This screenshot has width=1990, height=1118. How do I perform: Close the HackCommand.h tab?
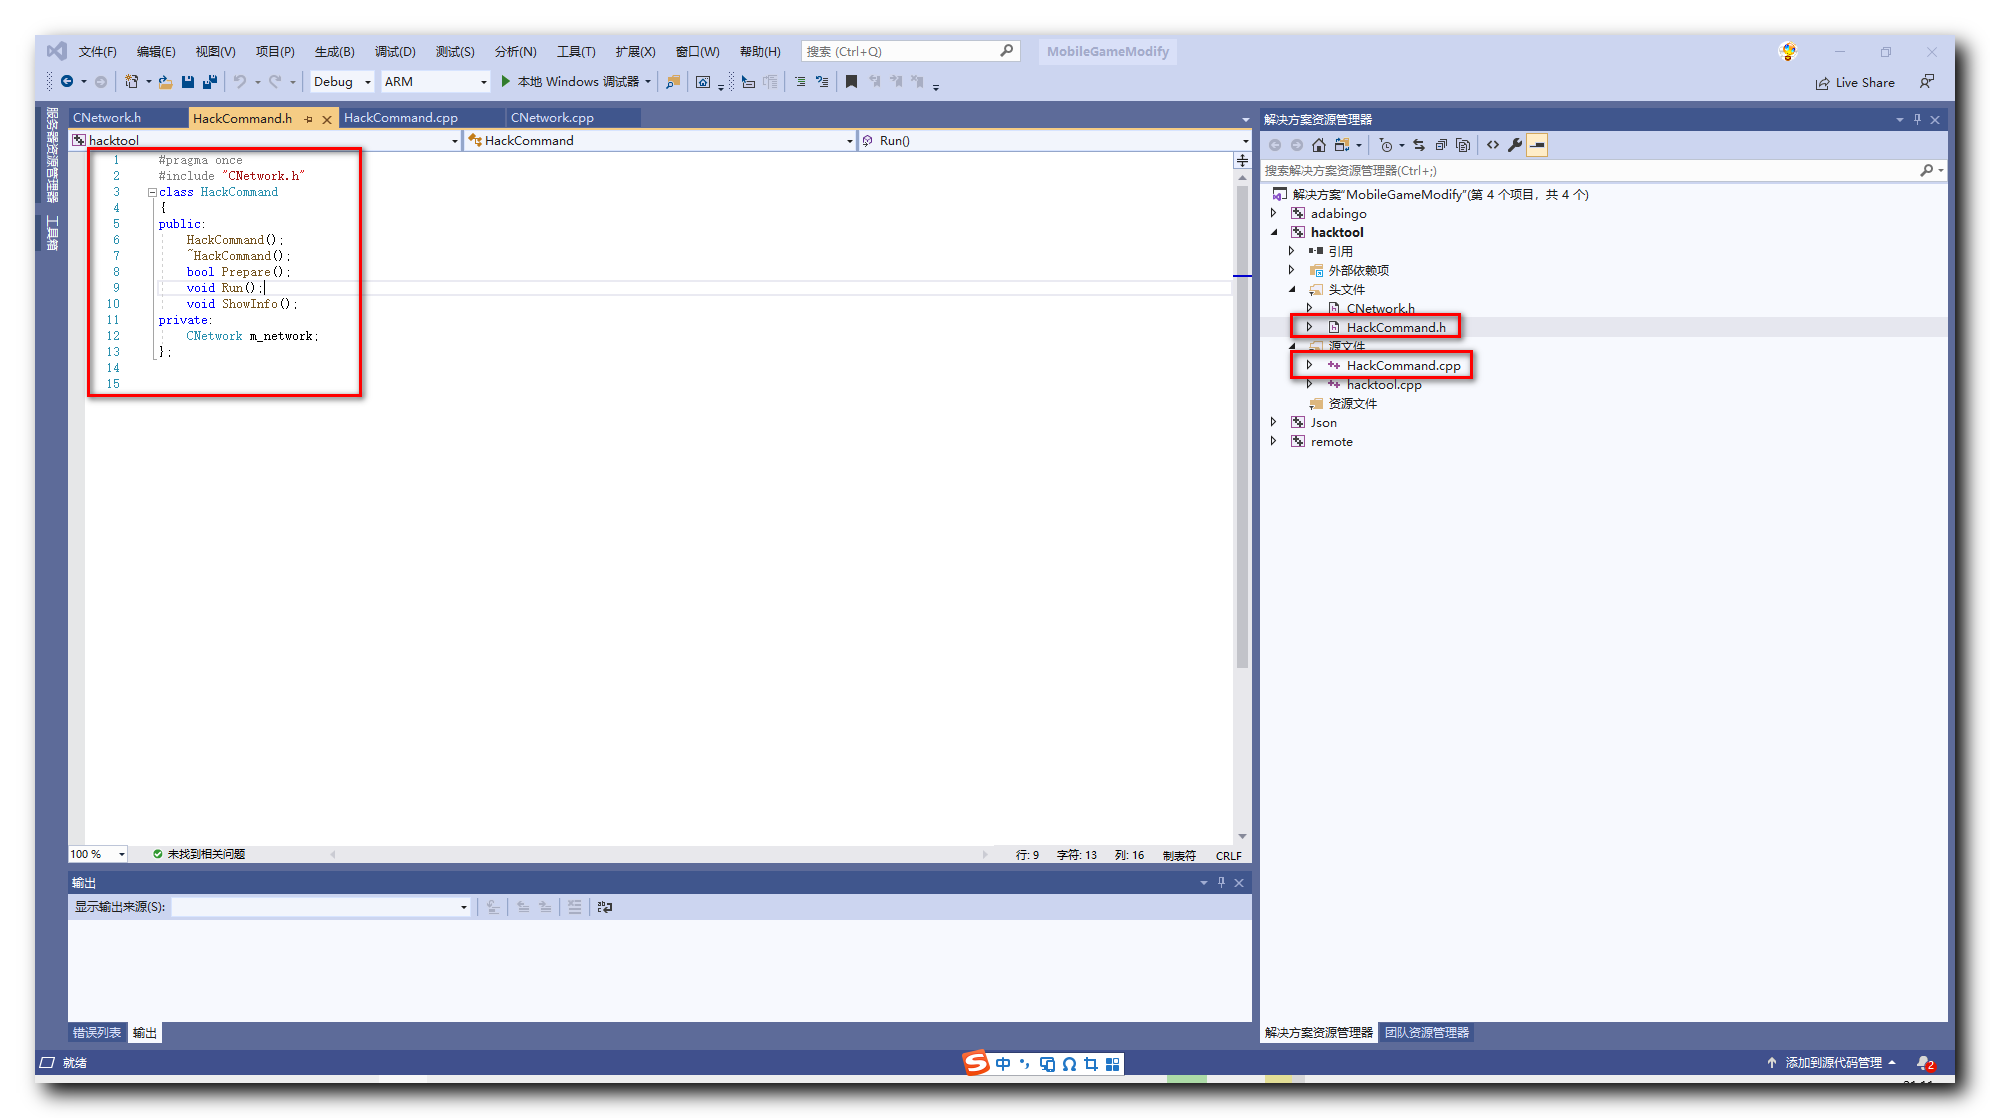tap(326, 119)
